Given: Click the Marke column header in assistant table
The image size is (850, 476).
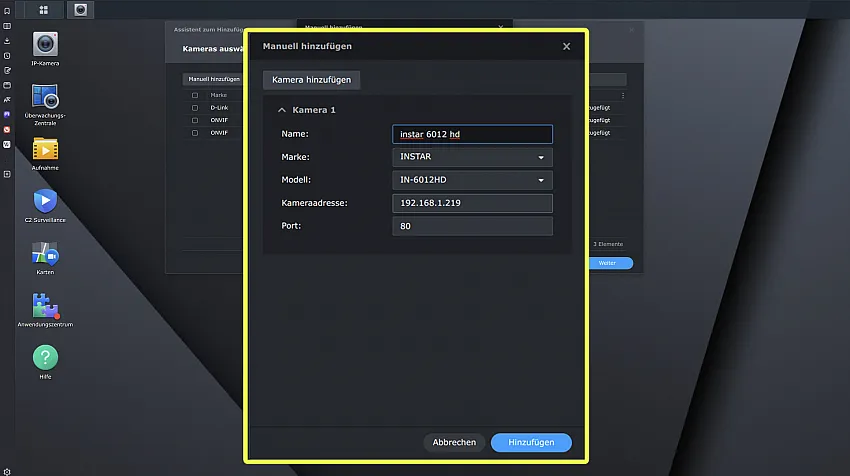Looking at the screenshot, I should click(x=218, y=95).
